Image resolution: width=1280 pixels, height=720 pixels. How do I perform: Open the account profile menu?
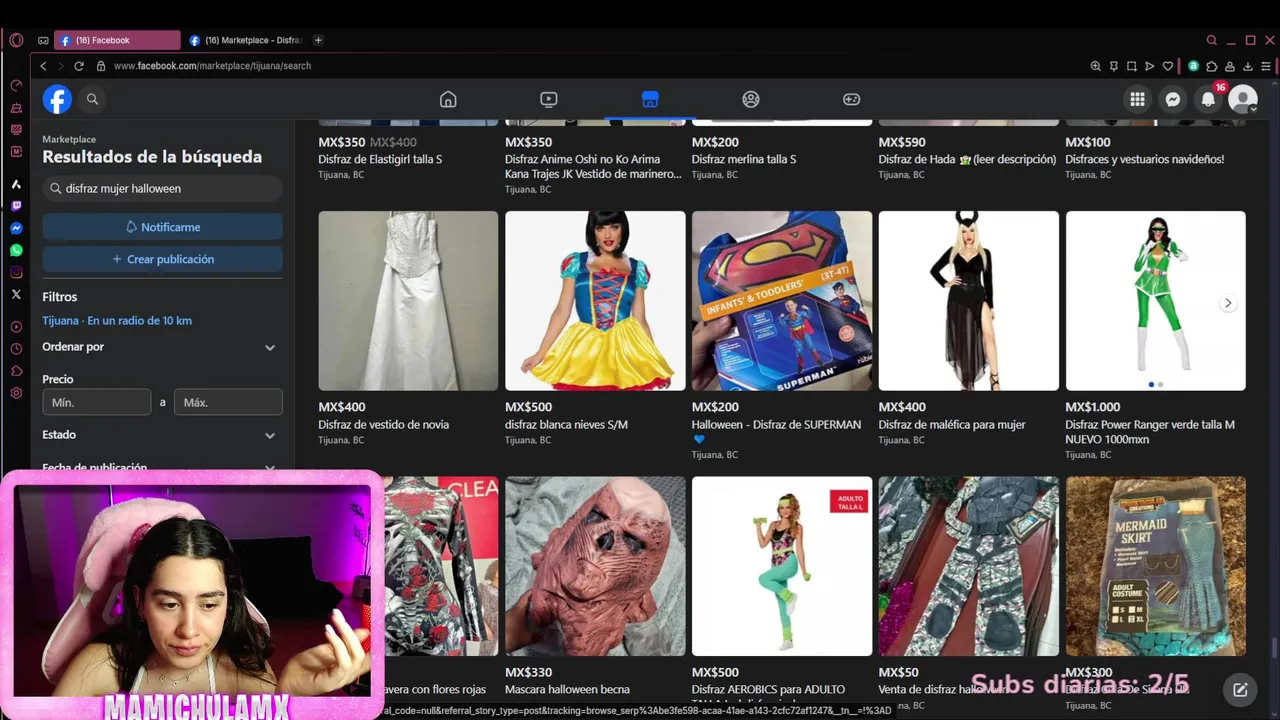[1243, 99]
